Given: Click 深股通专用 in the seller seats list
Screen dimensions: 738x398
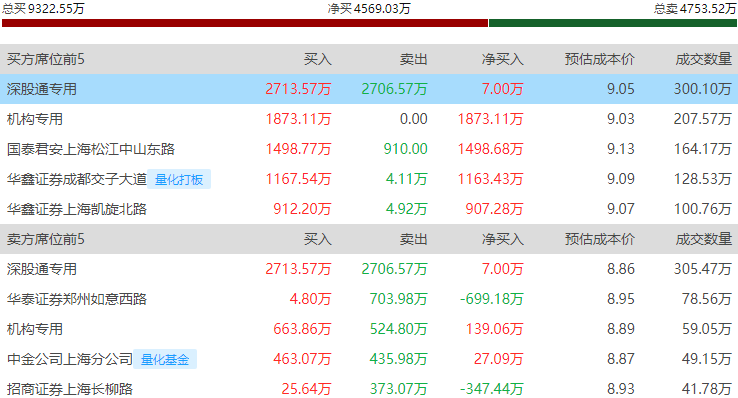Looking at the screenshot, I should coord(42,269).
